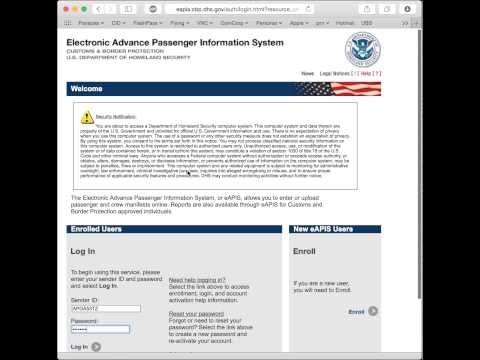The height and width of the screenshot is (360, 480).
Task: Open the ComCorp bookmarks folder
Action: 234,23
